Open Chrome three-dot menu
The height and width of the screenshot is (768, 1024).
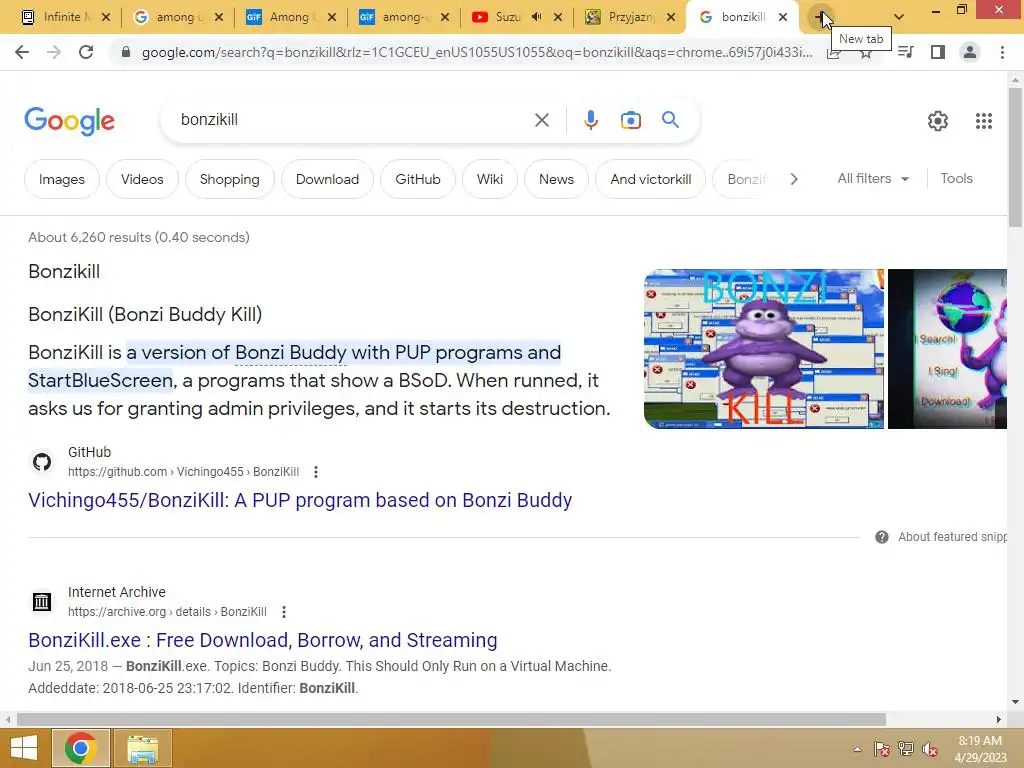click(1002, 52)
